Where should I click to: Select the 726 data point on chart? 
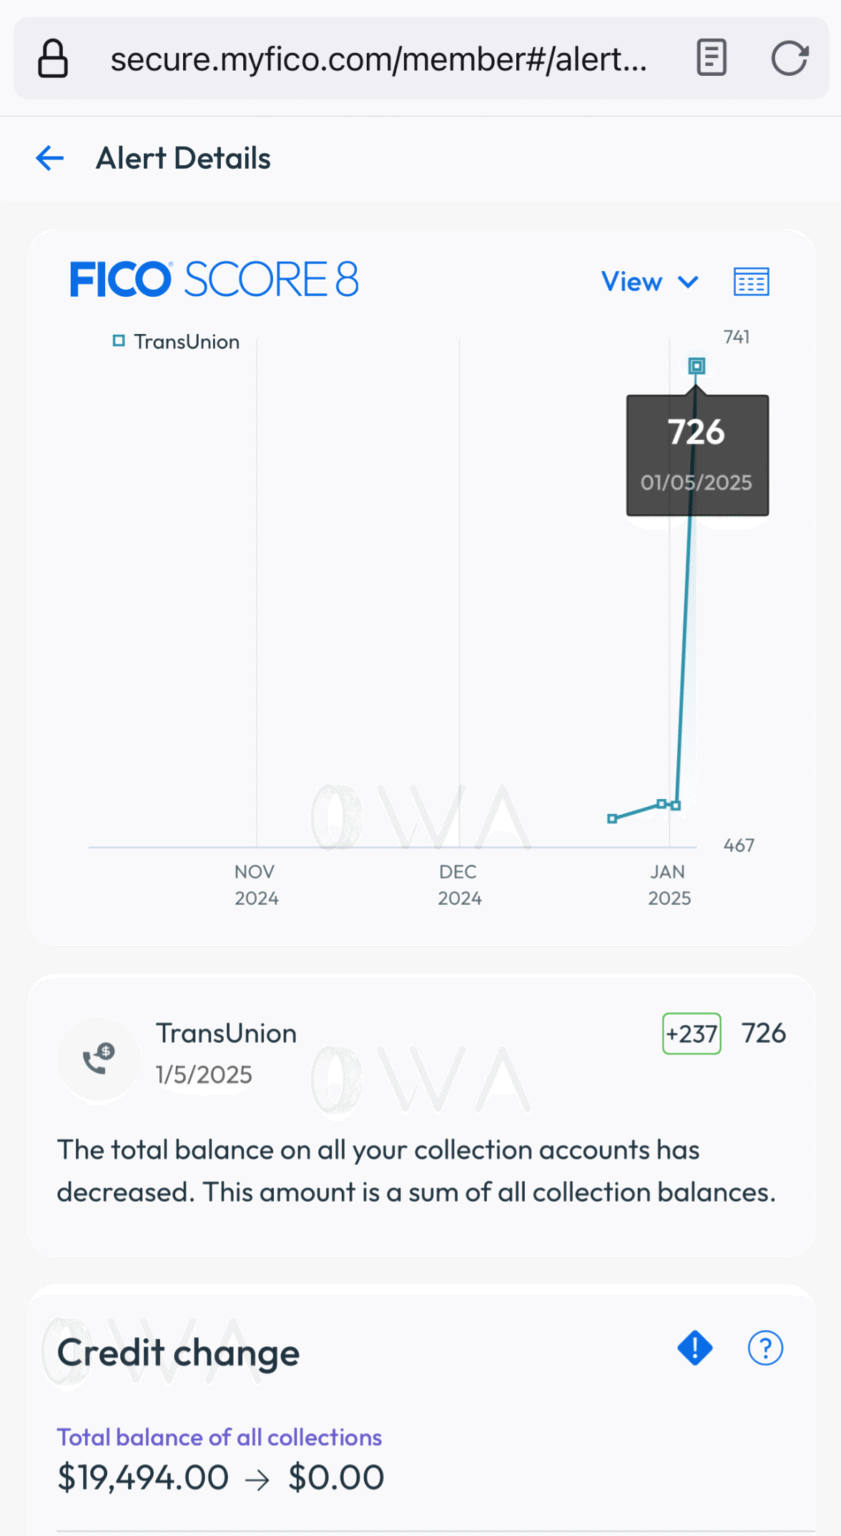pos(697,366)
